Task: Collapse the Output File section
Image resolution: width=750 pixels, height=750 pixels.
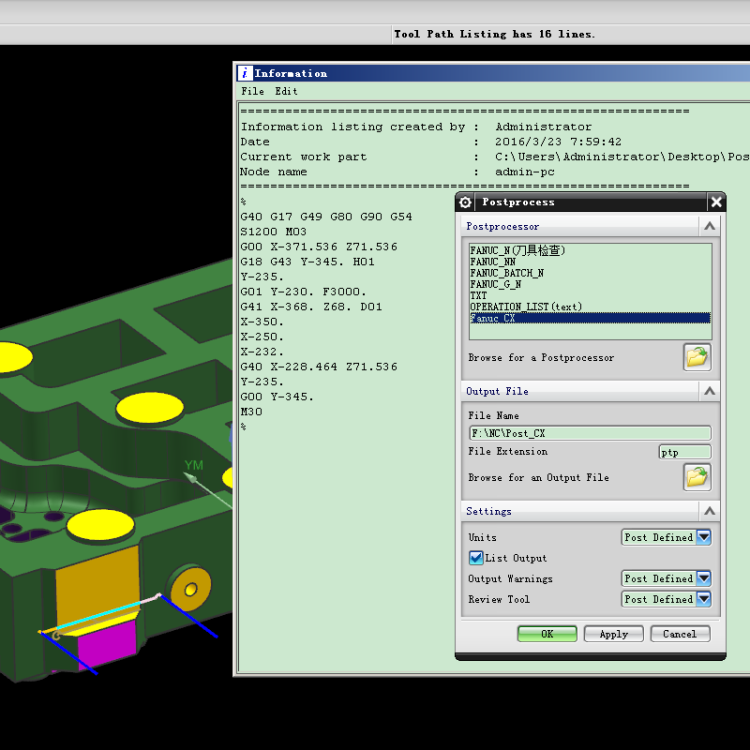Action: pos(709,391)
